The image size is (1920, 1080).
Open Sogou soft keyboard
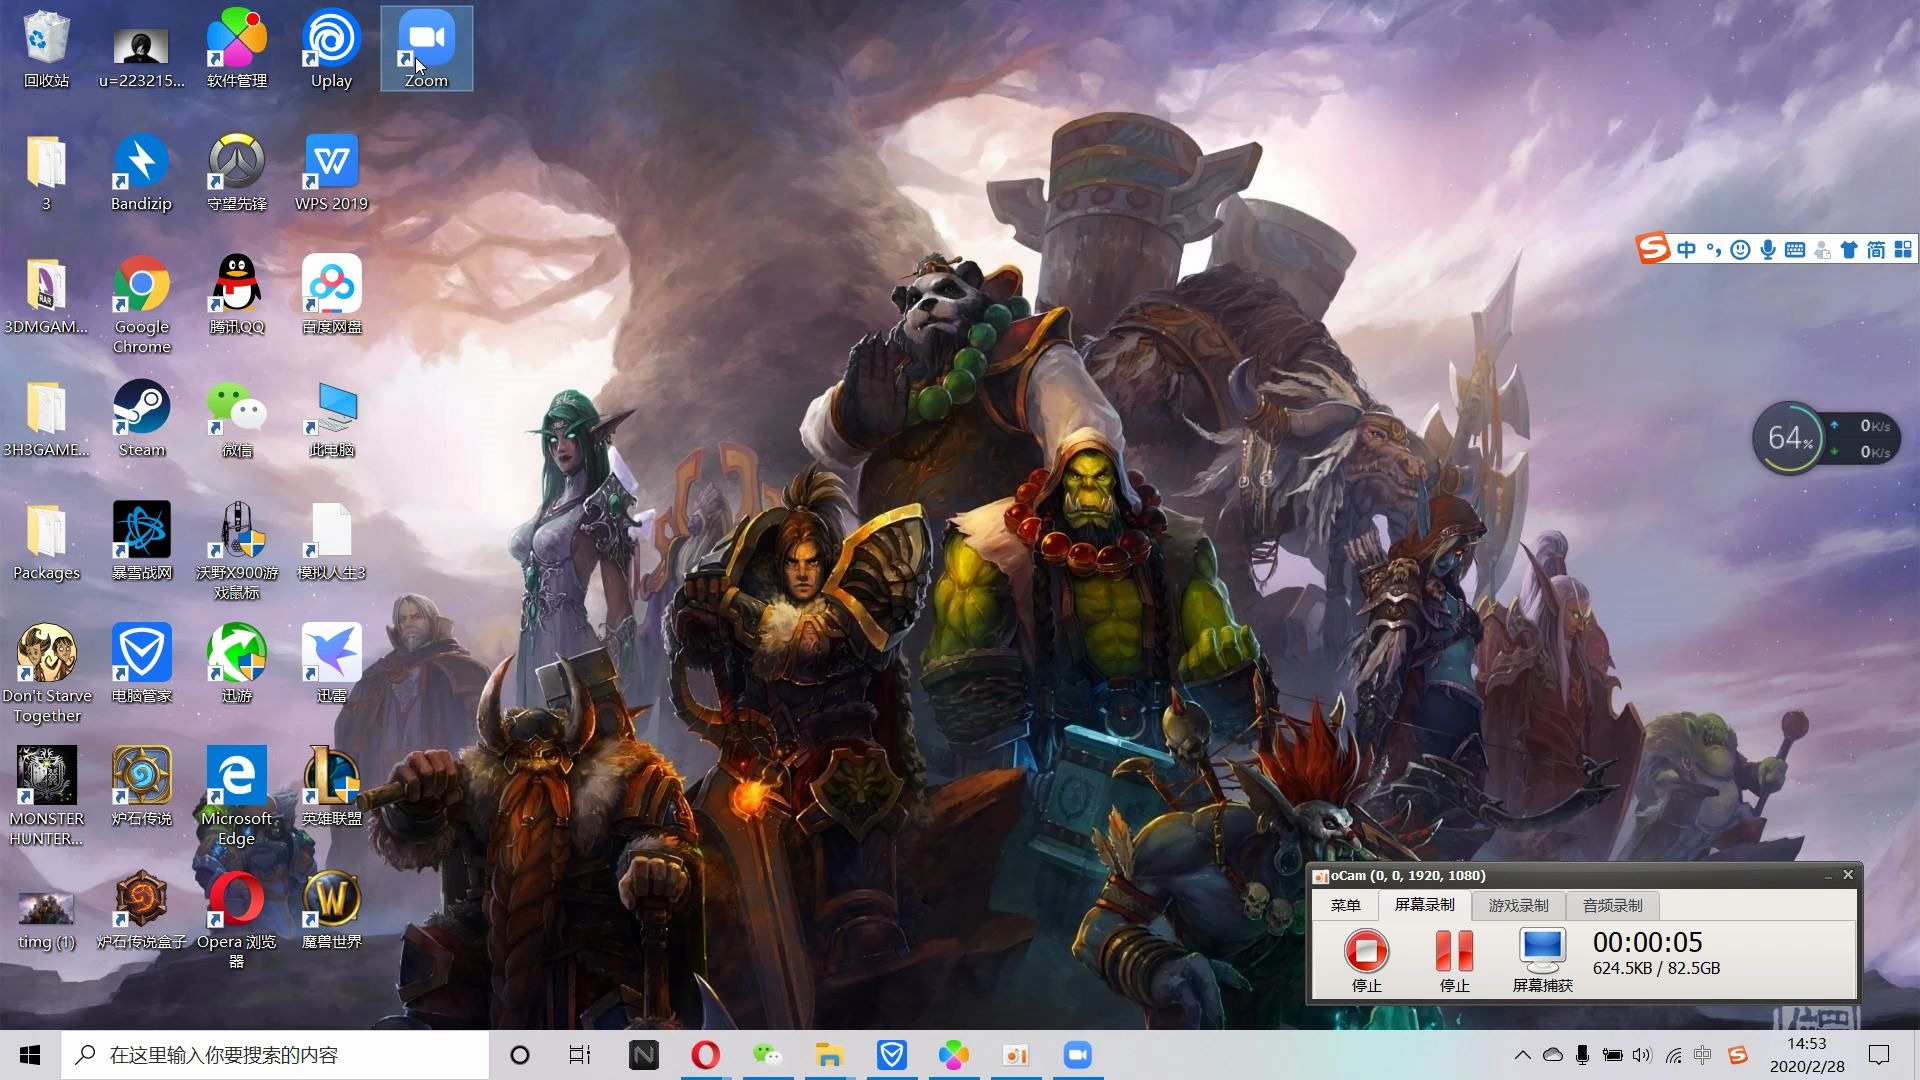[1795, 249]
